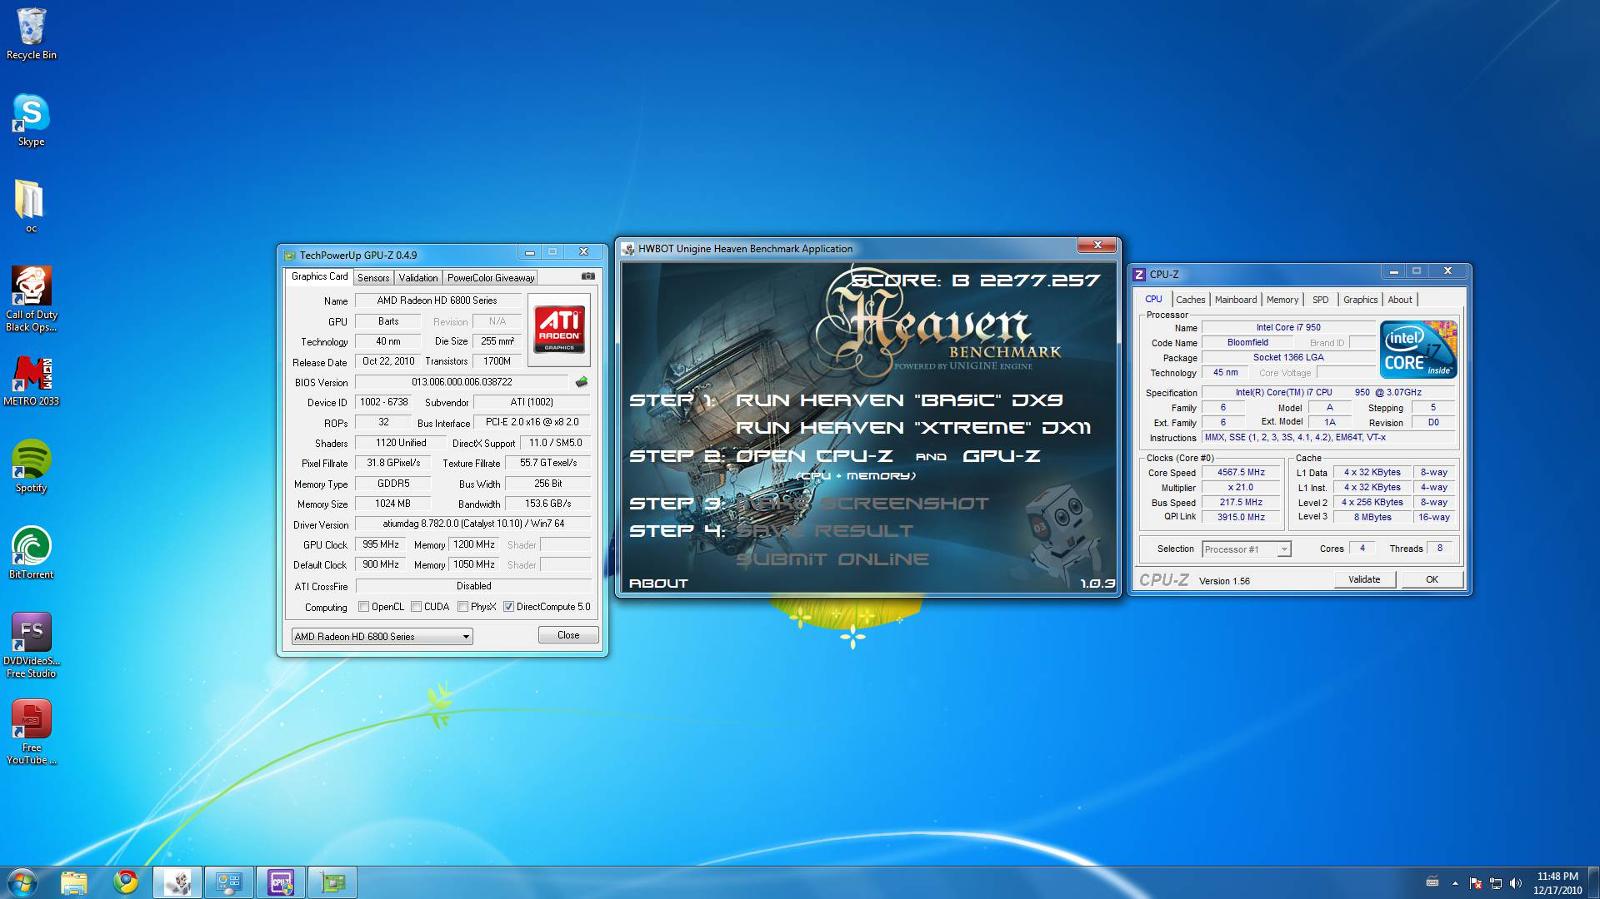Click the Show desktop button on the taskbar

[1594, 882]
